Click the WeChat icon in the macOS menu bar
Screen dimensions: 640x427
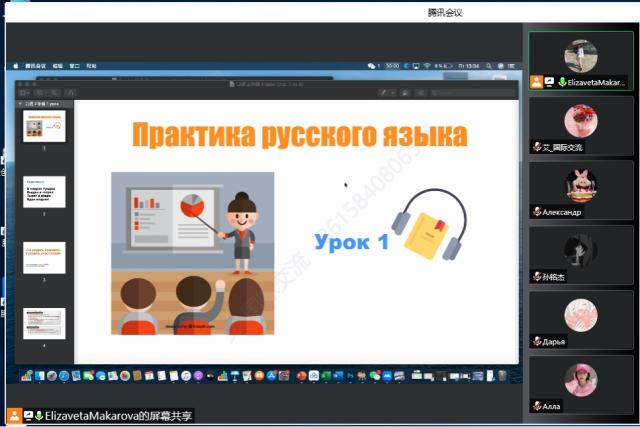[371, 66]
